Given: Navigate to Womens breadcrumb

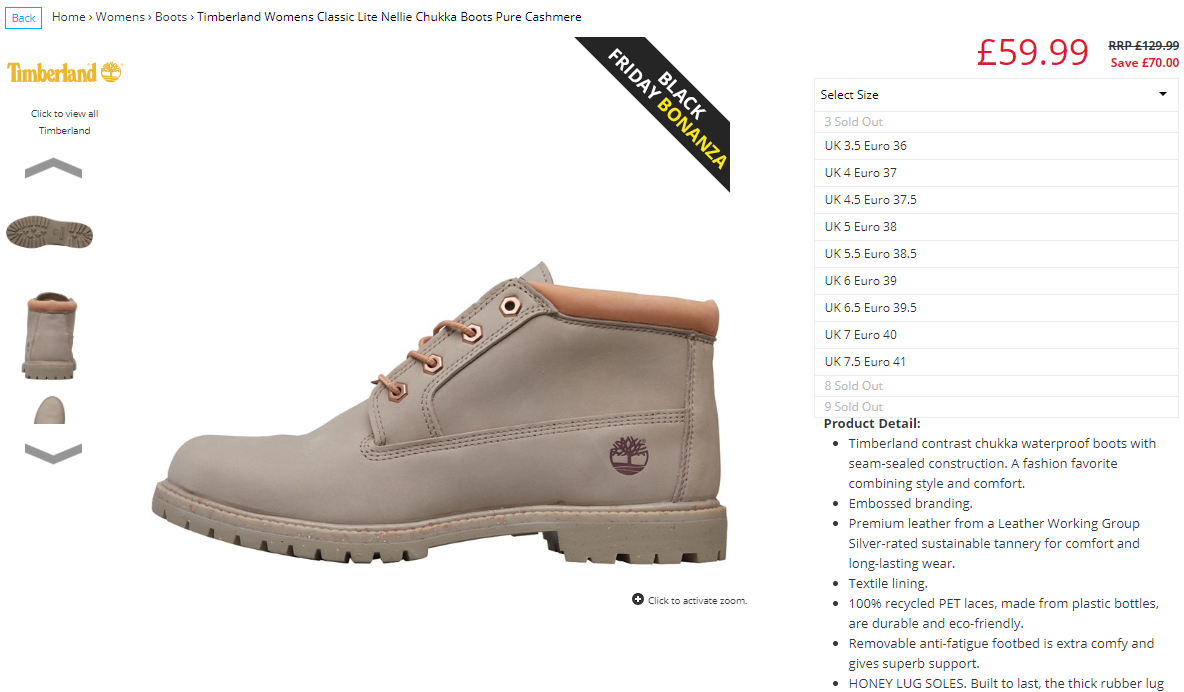Looking at the screenshot, I should click(120, 17).
